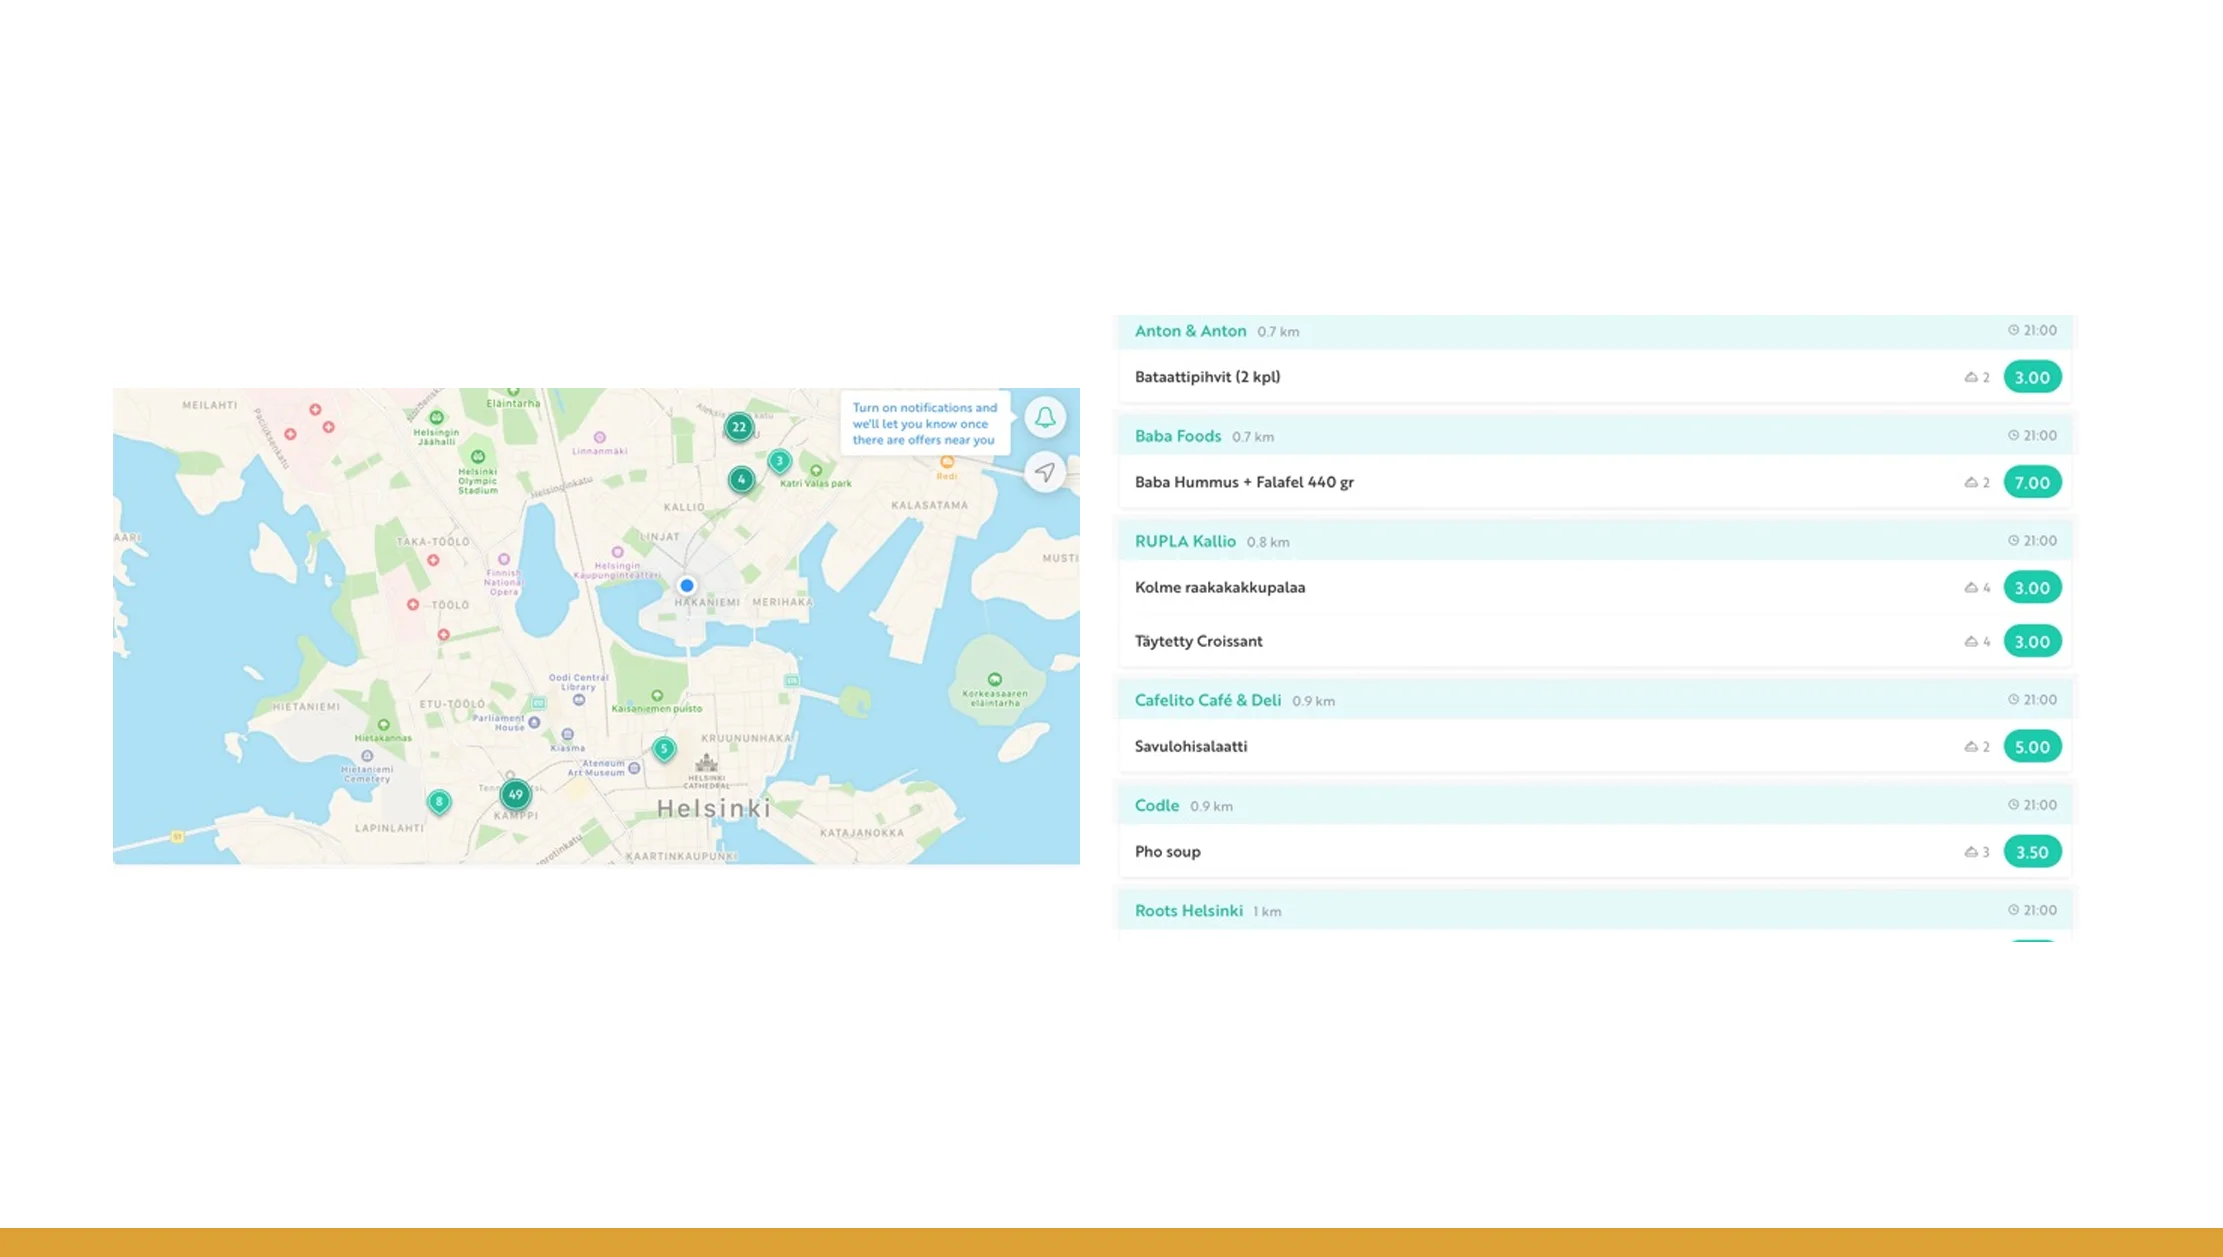The height and width of the screenshot is (1257, 2223).
Task: Click the location arrow icon on map
Action: click(x=1045, y=472)
